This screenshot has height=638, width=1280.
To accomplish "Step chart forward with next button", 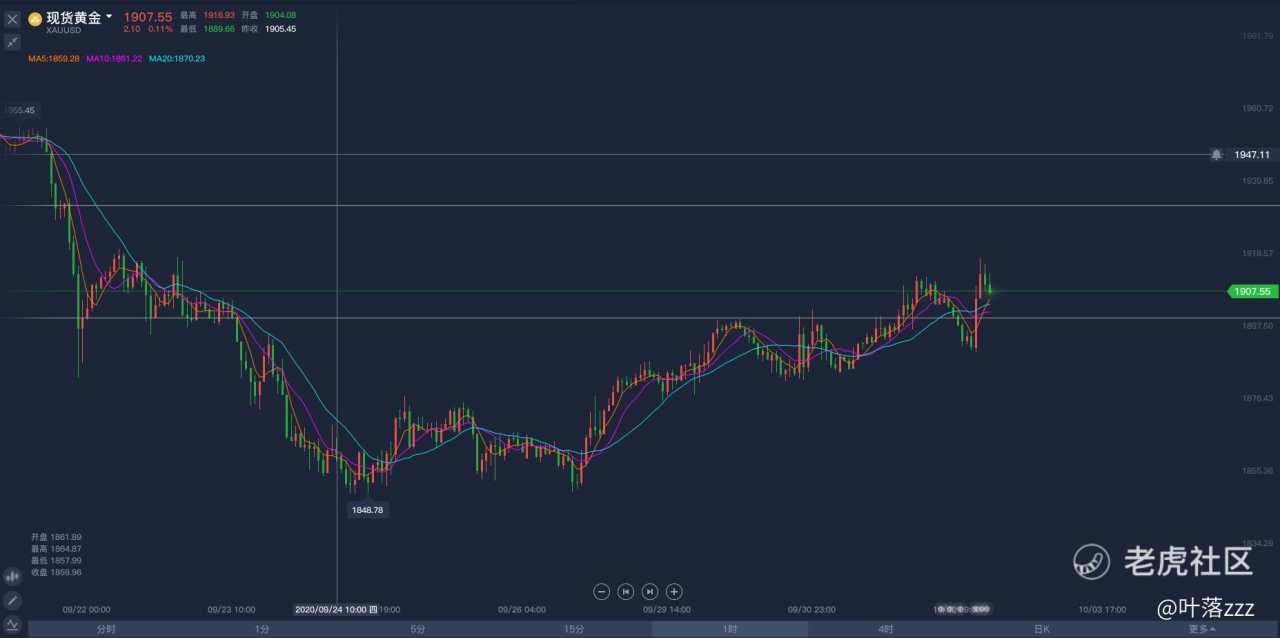I will [650, 591].
